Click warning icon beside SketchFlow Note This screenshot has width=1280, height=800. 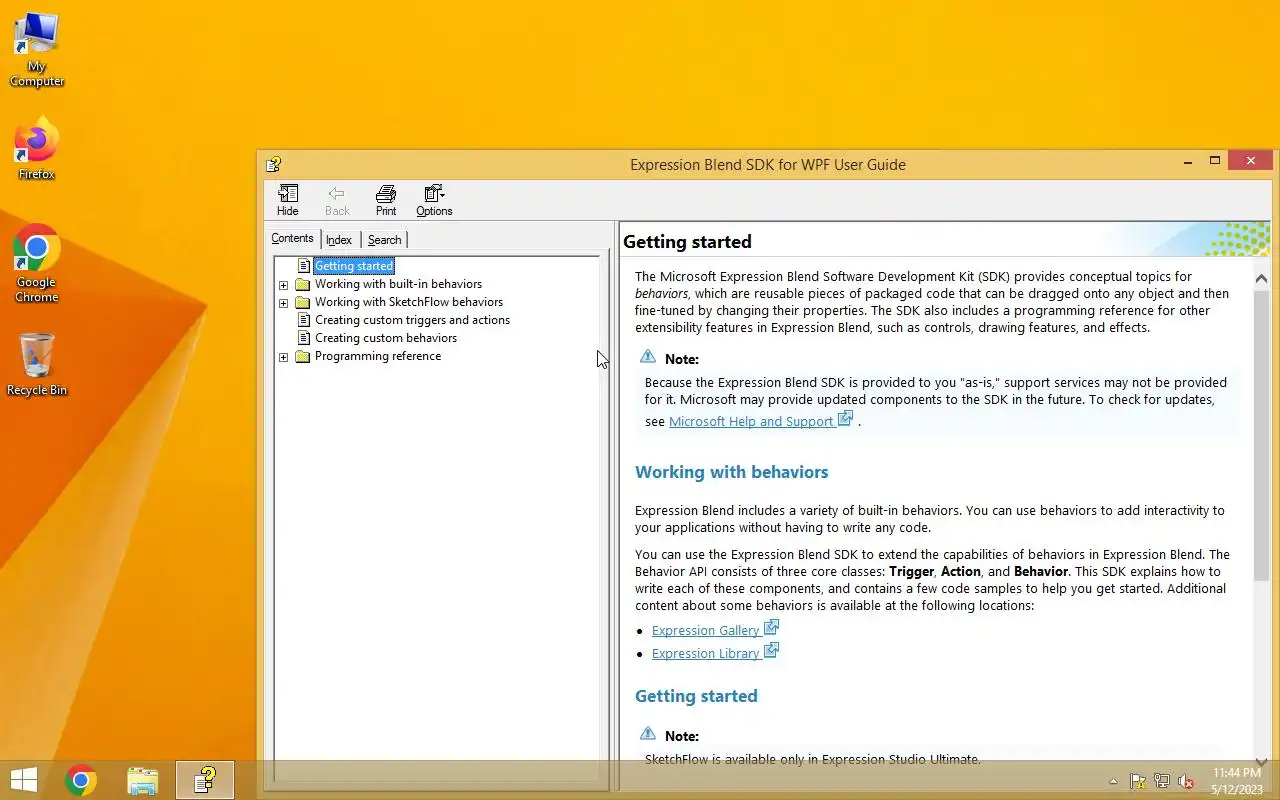[648, 734]
